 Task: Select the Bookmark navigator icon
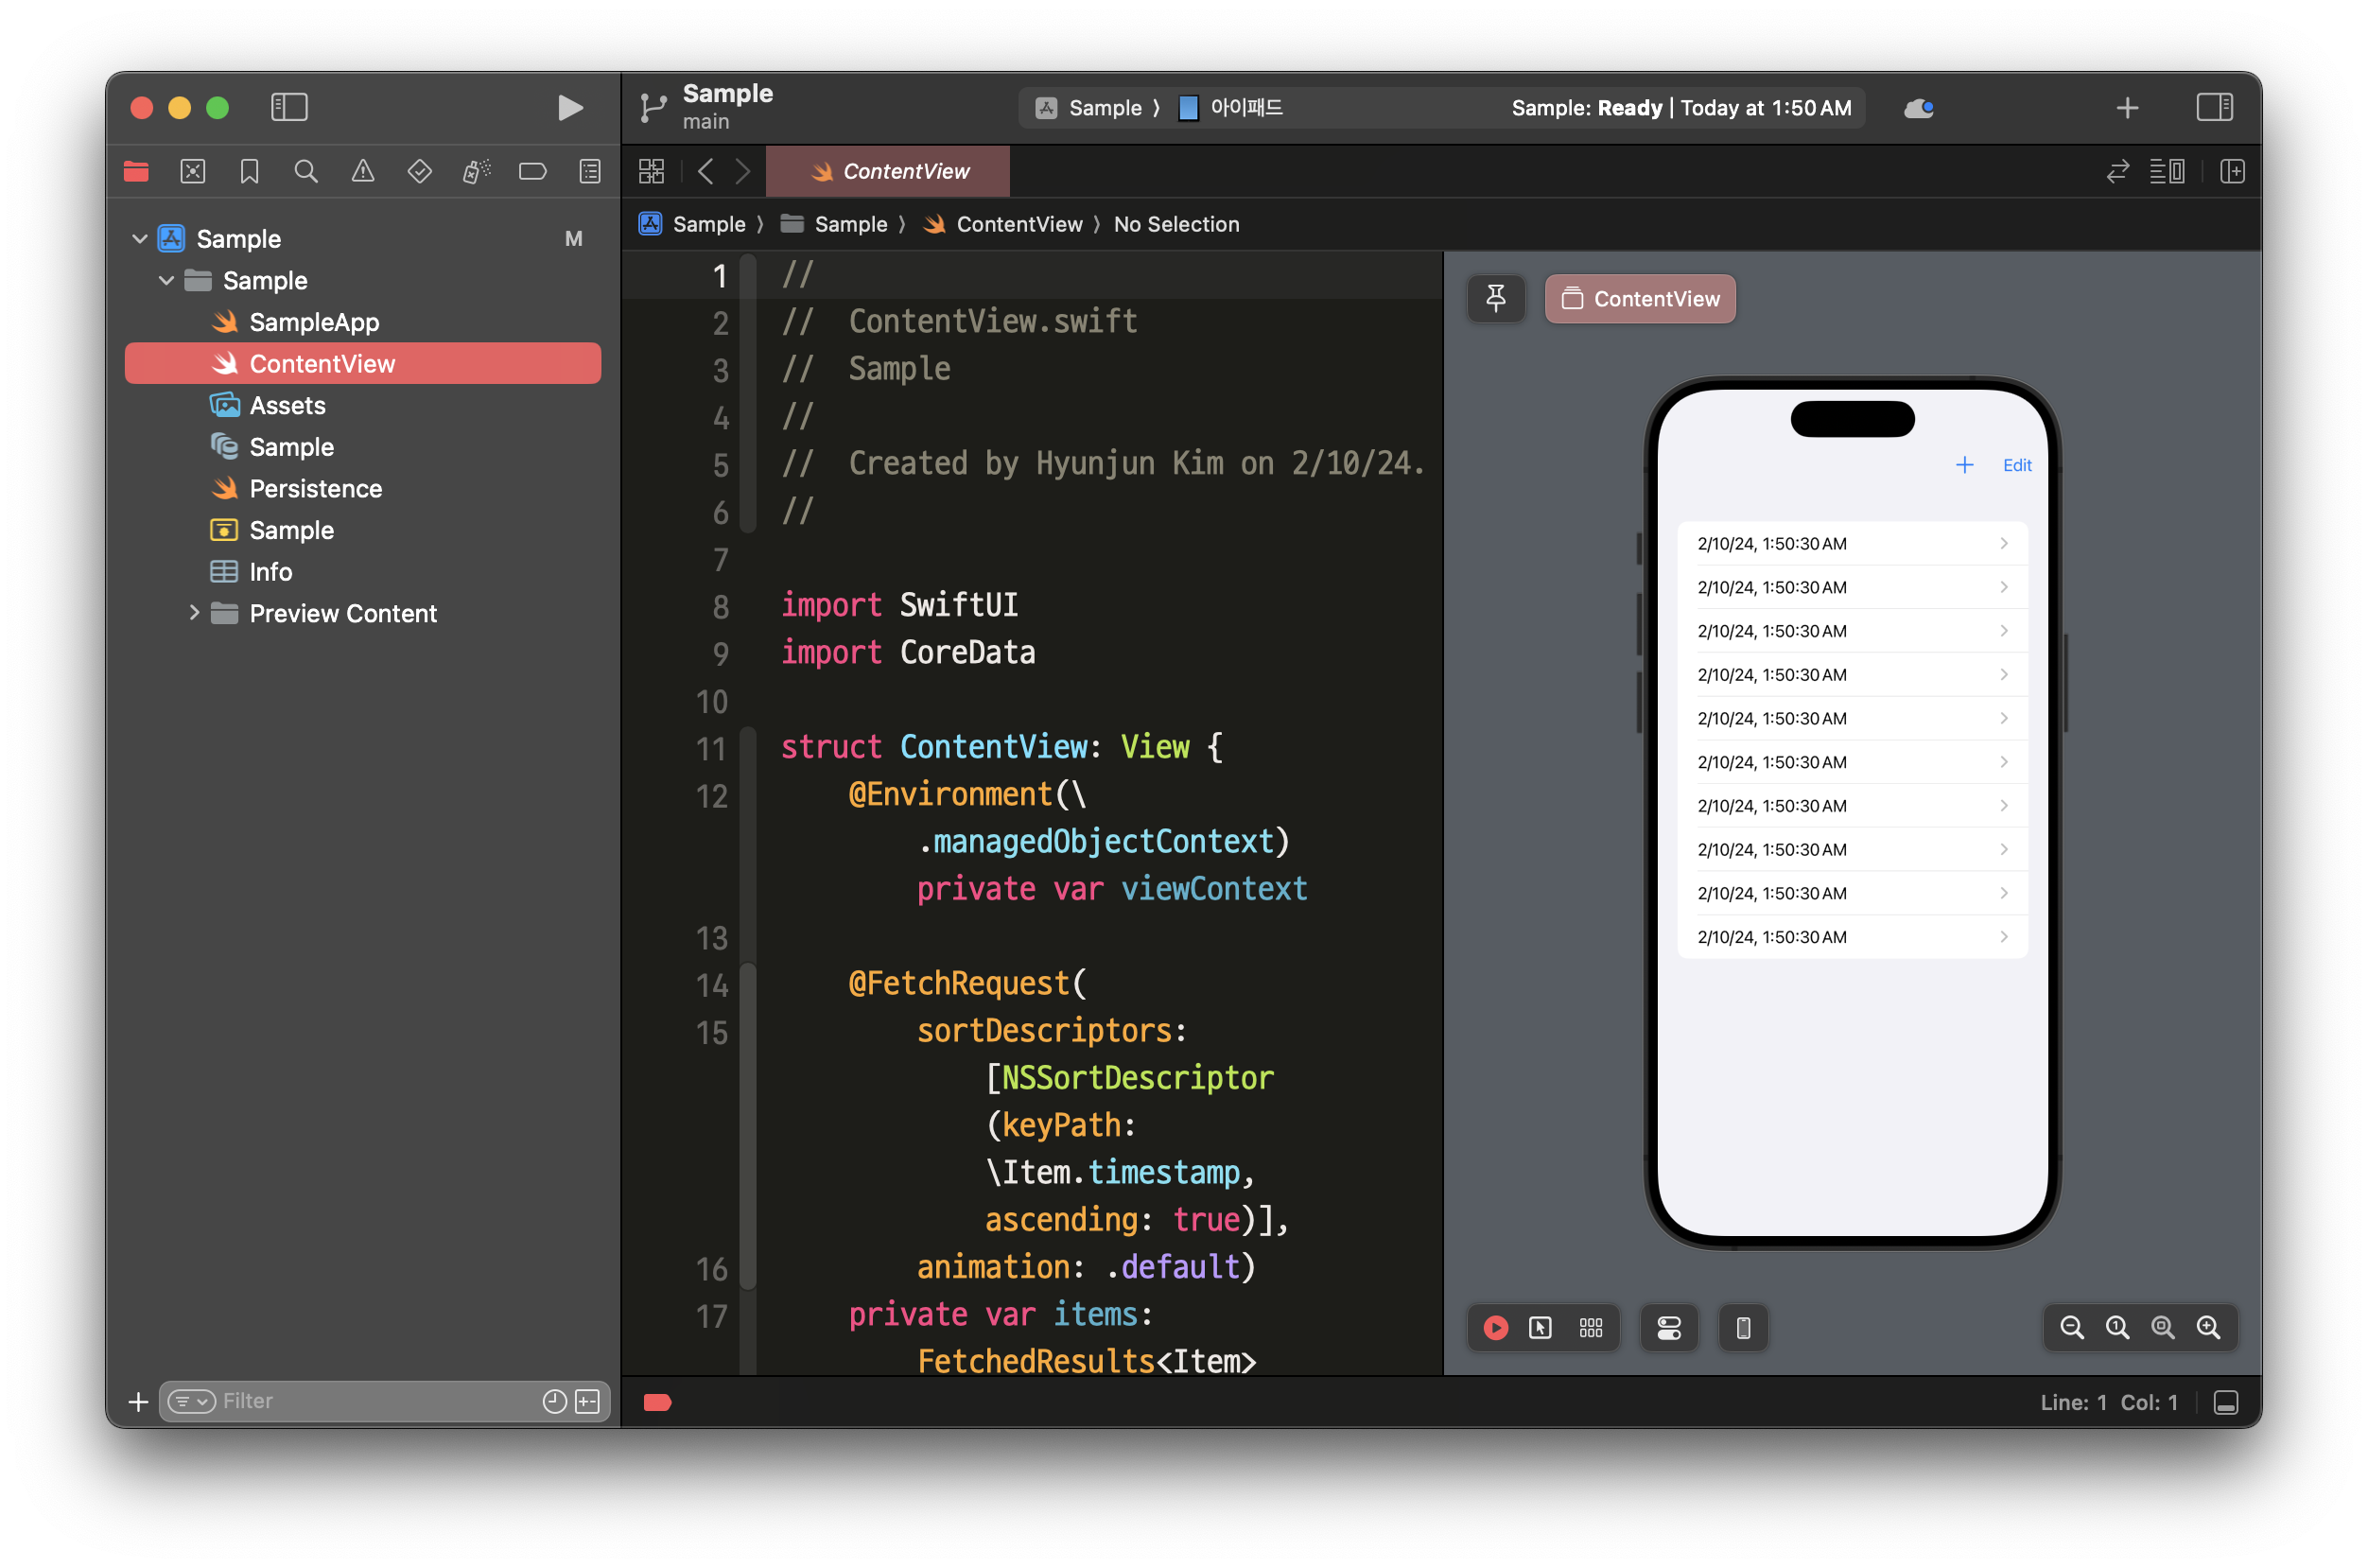[x=249, y=171]
